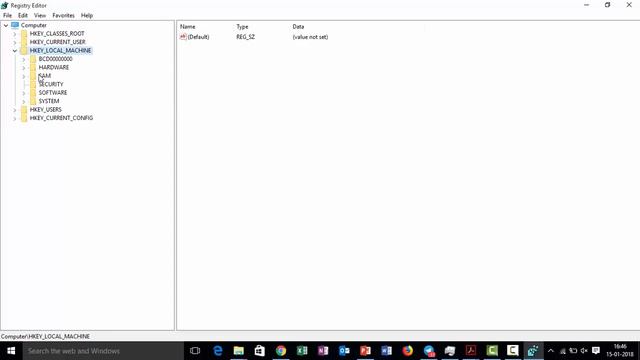This screenshot has width=640, height=360.
Task: Open the View menu
Action: click(x=40, y=16)
